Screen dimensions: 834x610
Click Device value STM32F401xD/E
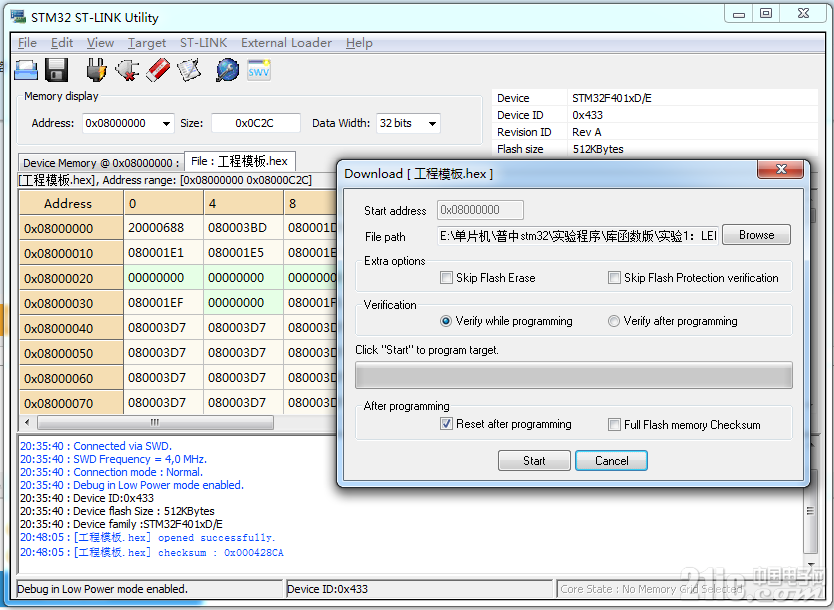[612, 98]
